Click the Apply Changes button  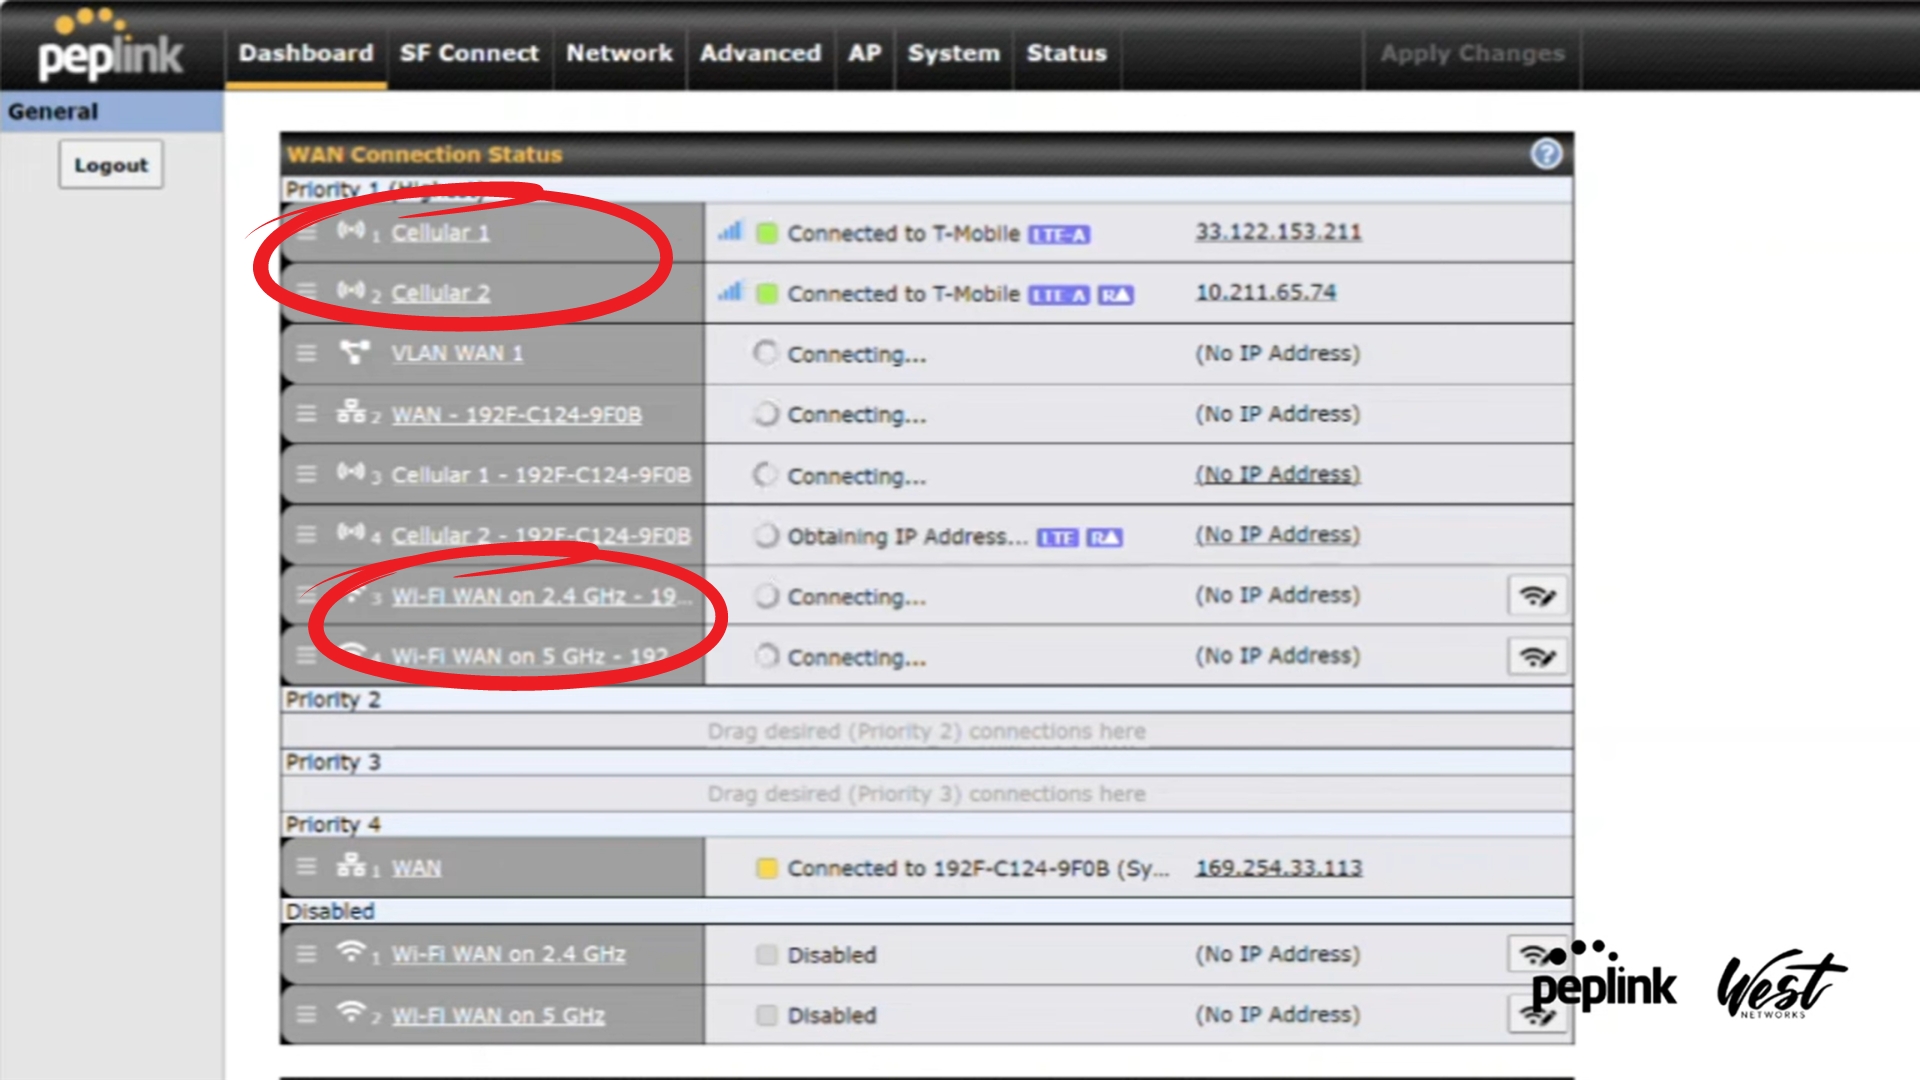coord(1472,53)
